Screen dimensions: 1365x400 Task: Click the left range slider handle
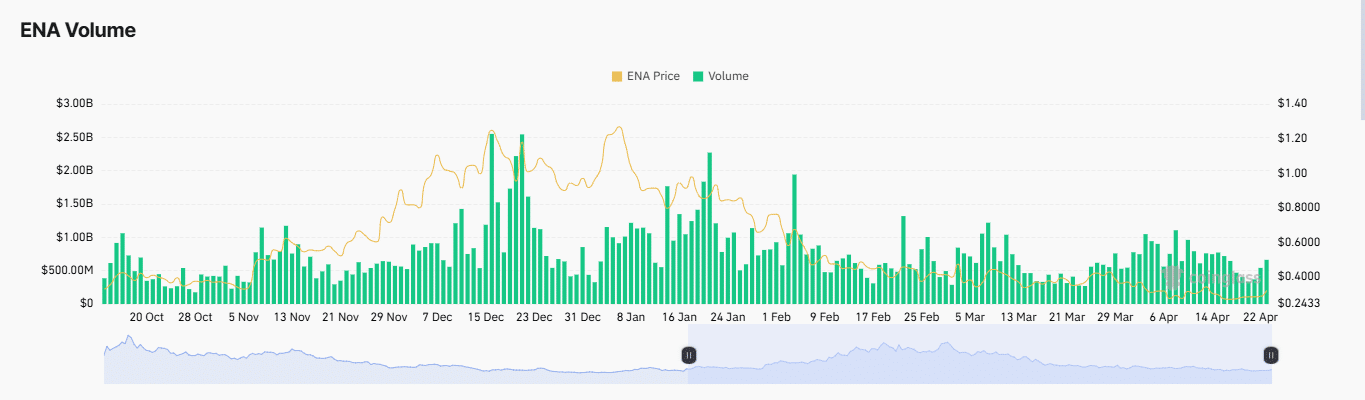[688, 355]
